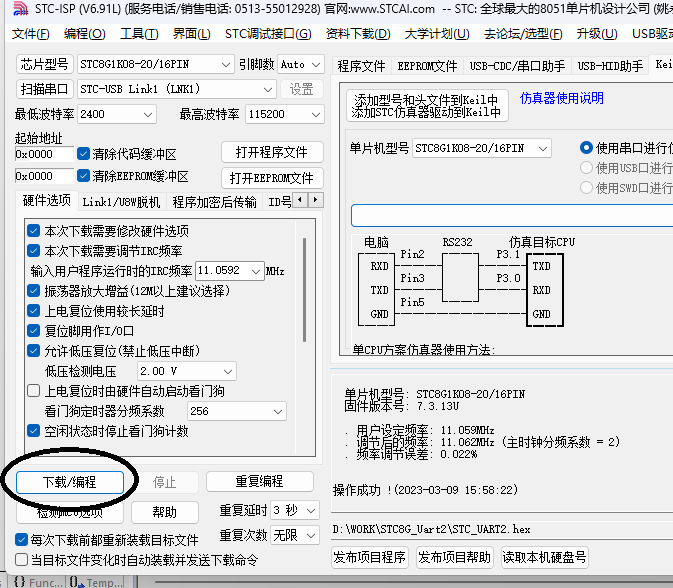
Task: Open 看门狗定时器分频系数 256 dropdown
Action: 237,411
